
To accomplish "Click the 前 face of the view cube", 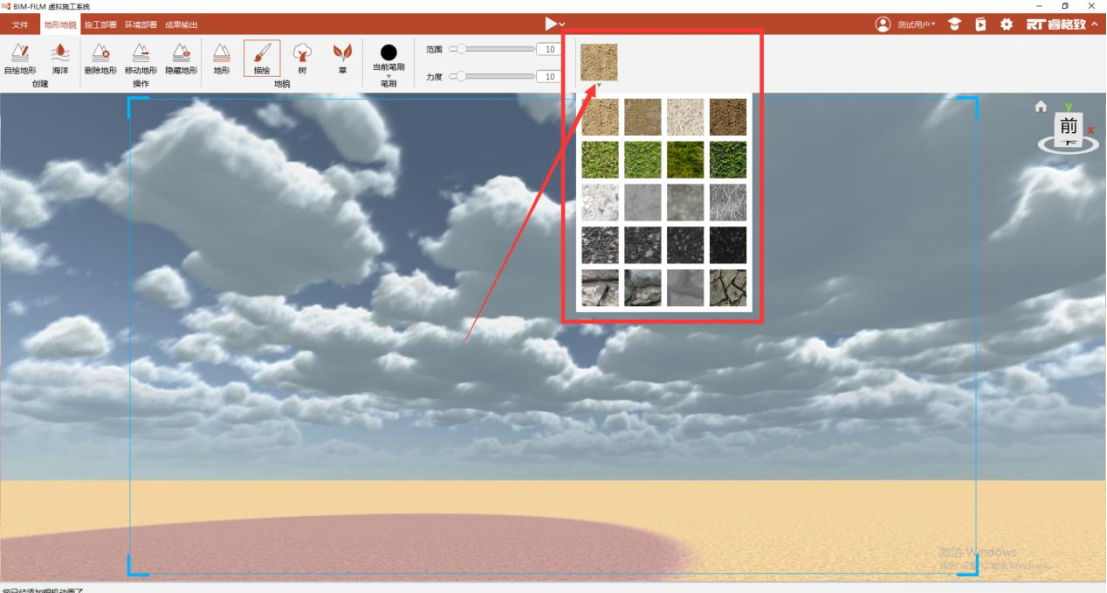I will (x=1068, y=127).
